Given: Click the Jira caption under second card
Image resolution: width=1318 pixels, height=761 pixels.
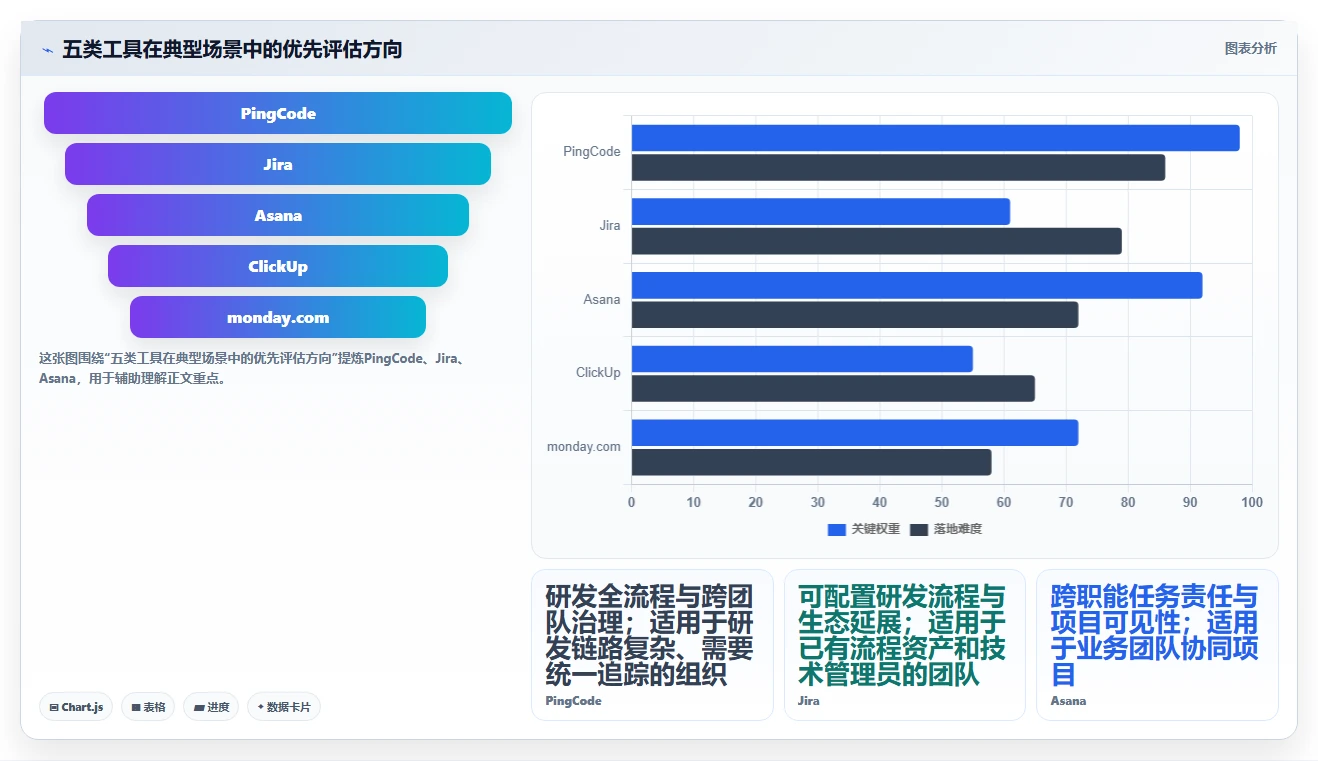Looking at the screenshot, I should [809, 701].
